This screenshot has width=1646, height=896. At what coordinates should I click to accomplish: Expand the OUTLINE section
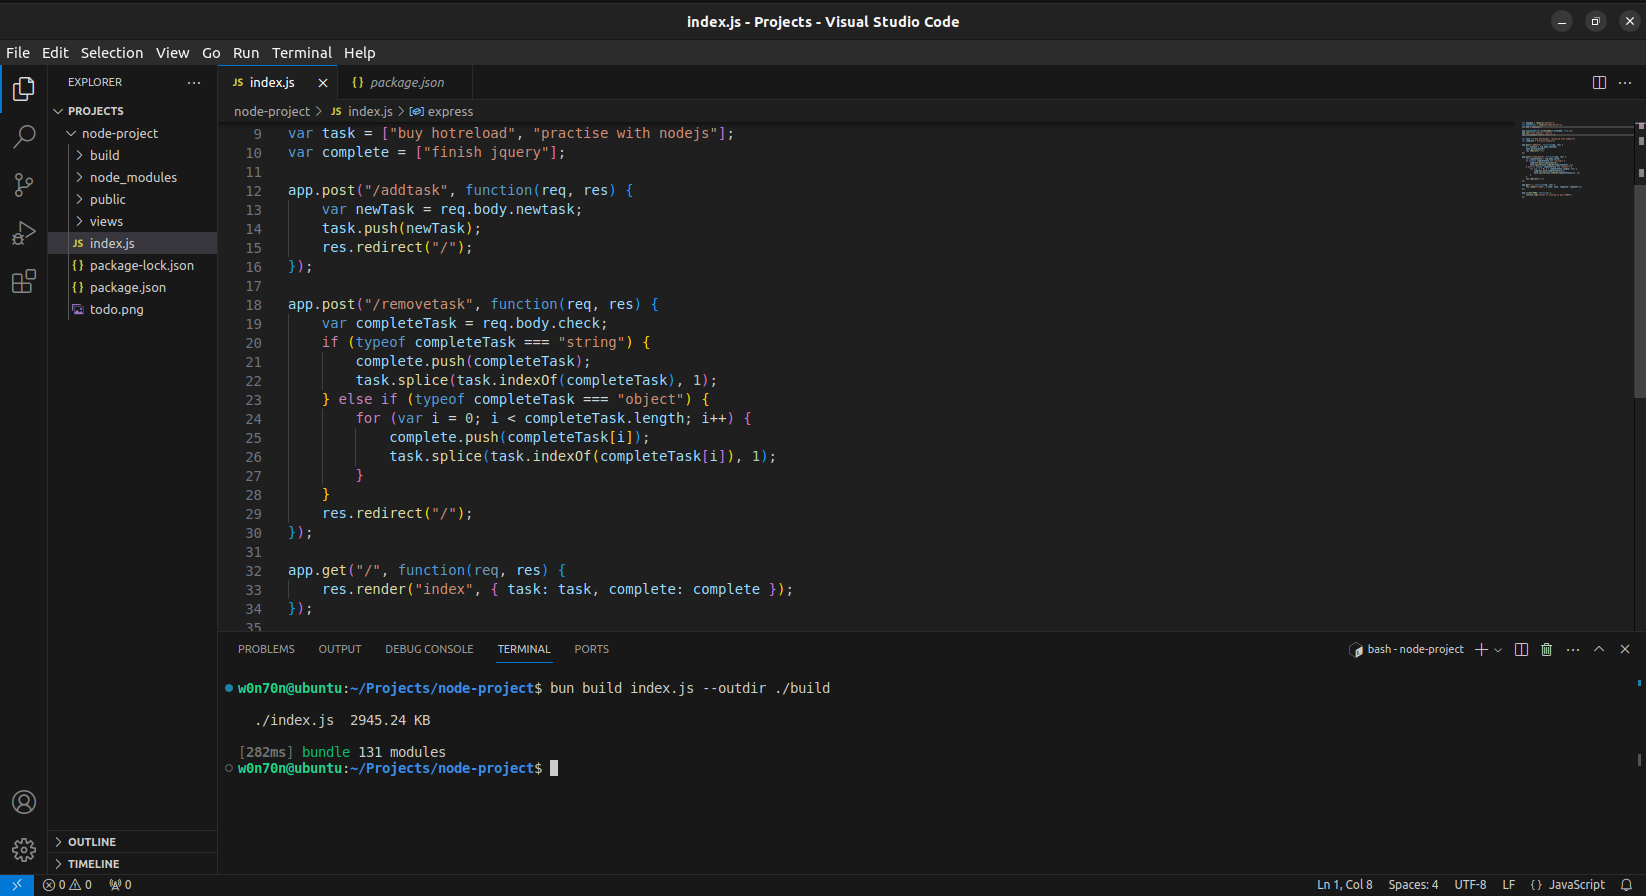[92, 842]
